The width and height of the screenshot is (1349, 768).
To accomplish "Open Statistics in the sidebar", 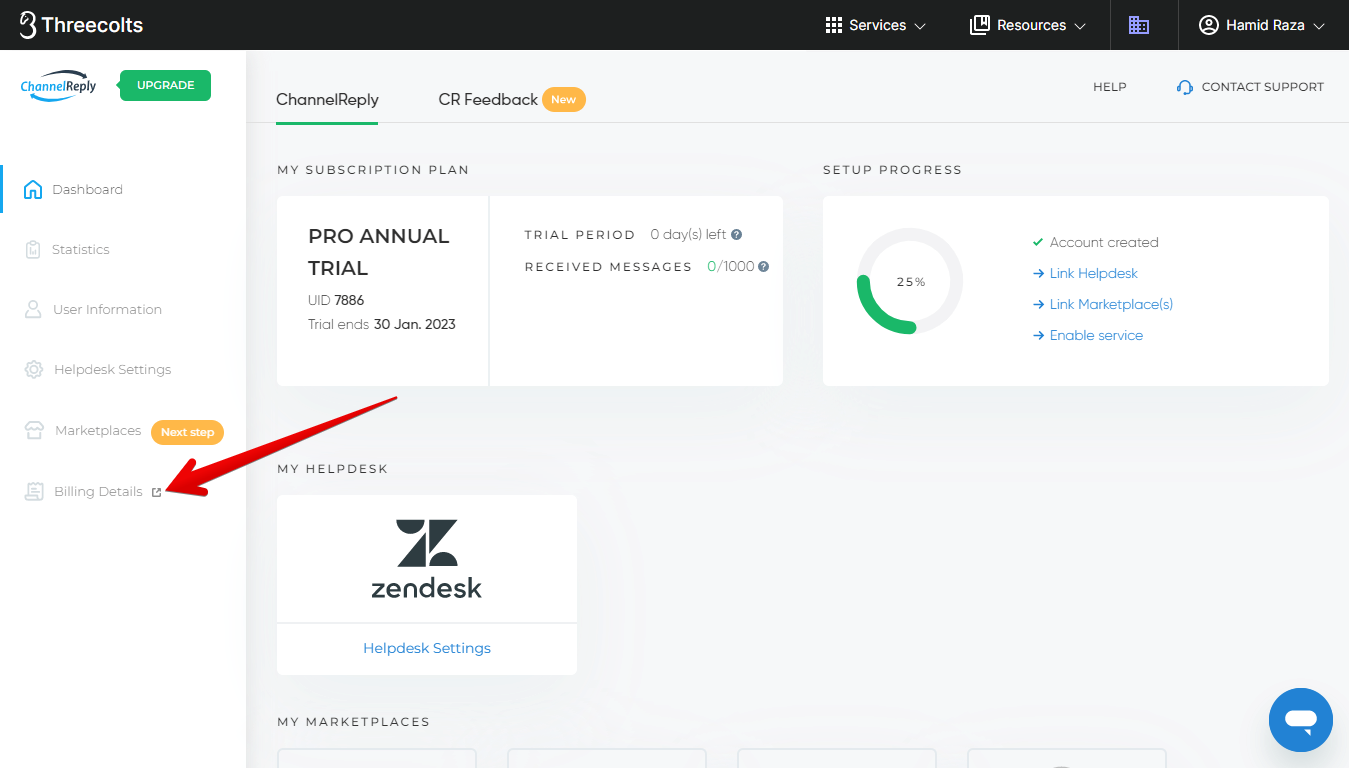I will [81, 250].
